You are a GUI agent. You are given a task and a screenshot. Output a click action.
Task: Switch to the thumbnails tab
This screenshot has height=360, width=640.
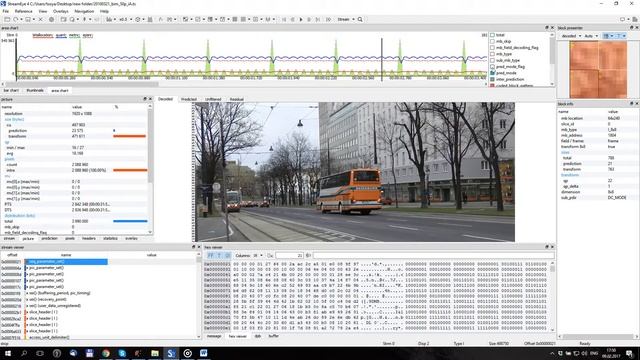point(35,90)
